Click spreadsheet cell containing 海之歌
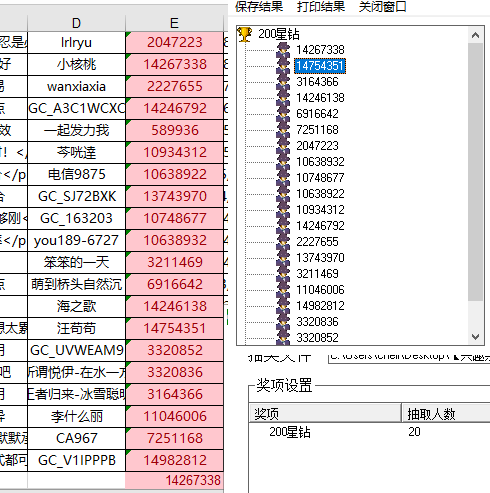Viewport: 490px width, 493px height. [76, 306]
